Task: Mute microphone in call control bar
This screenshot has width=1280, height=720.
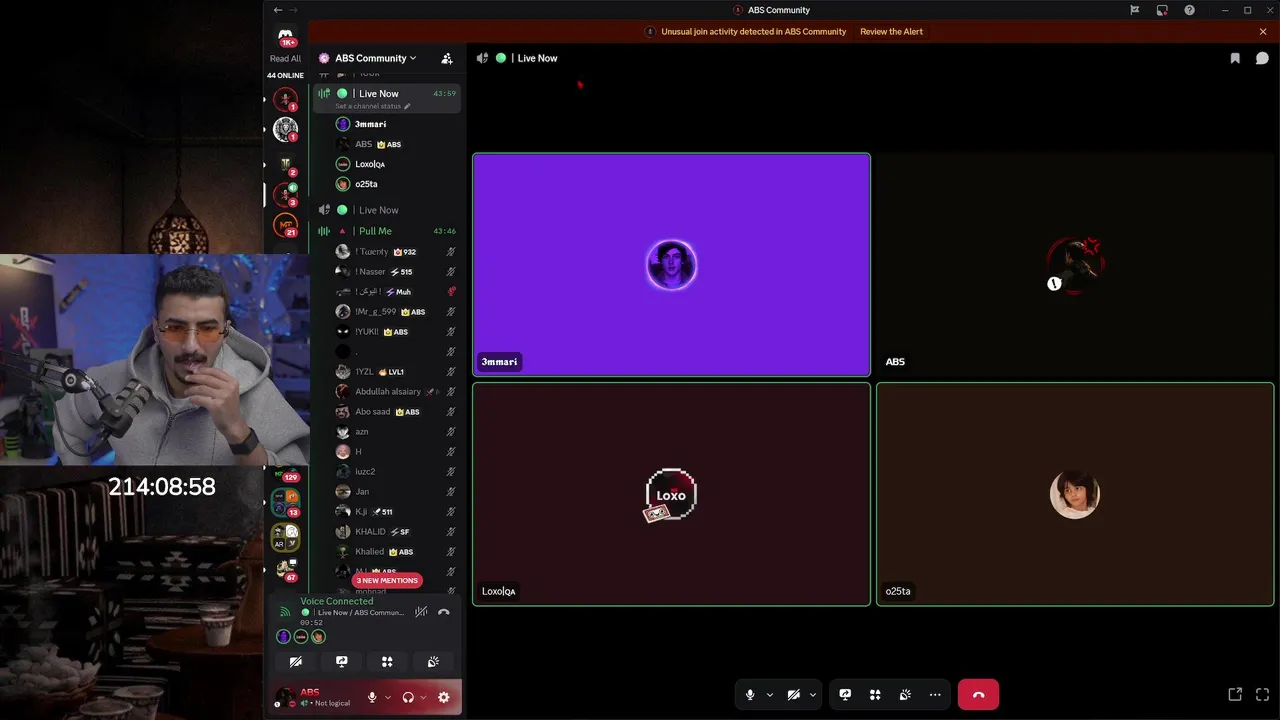Action: point(750,695)
